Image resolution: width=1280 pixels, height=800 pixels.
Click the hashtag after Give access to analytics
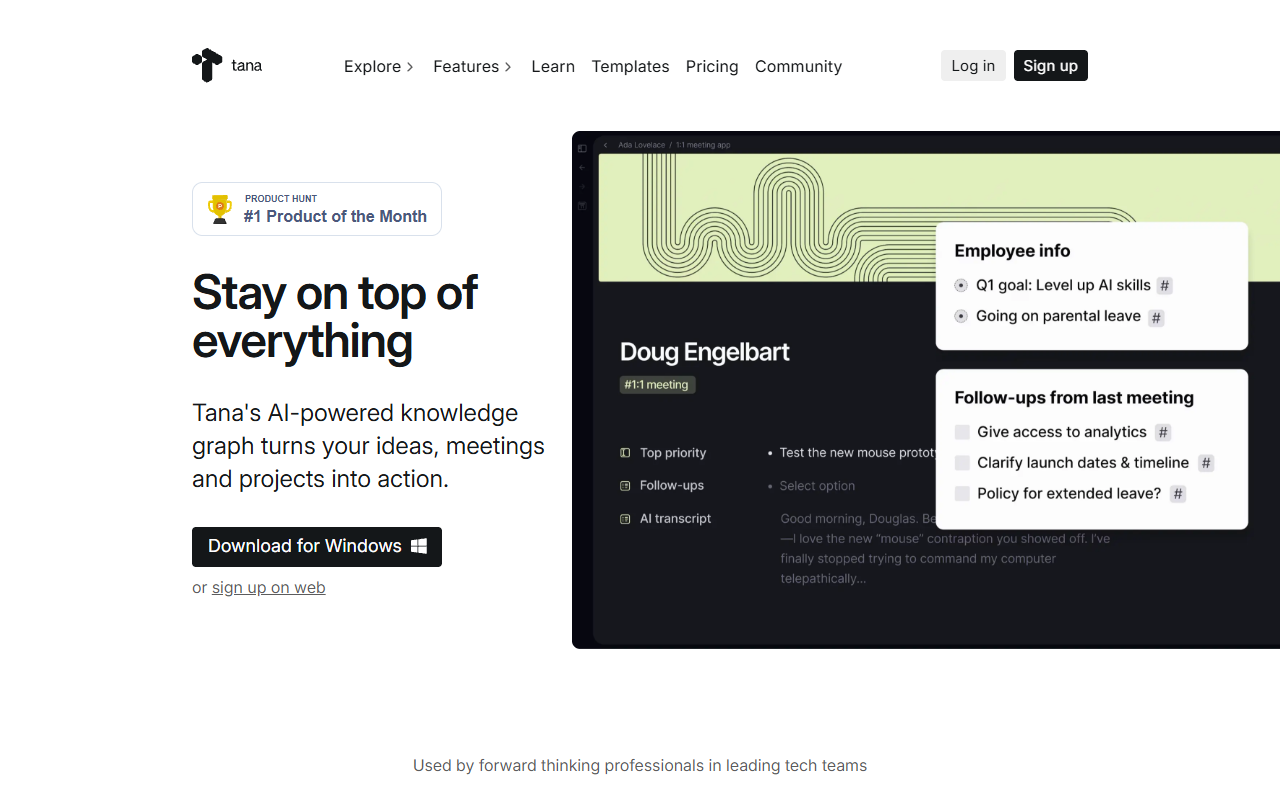tap(1162, 432)
